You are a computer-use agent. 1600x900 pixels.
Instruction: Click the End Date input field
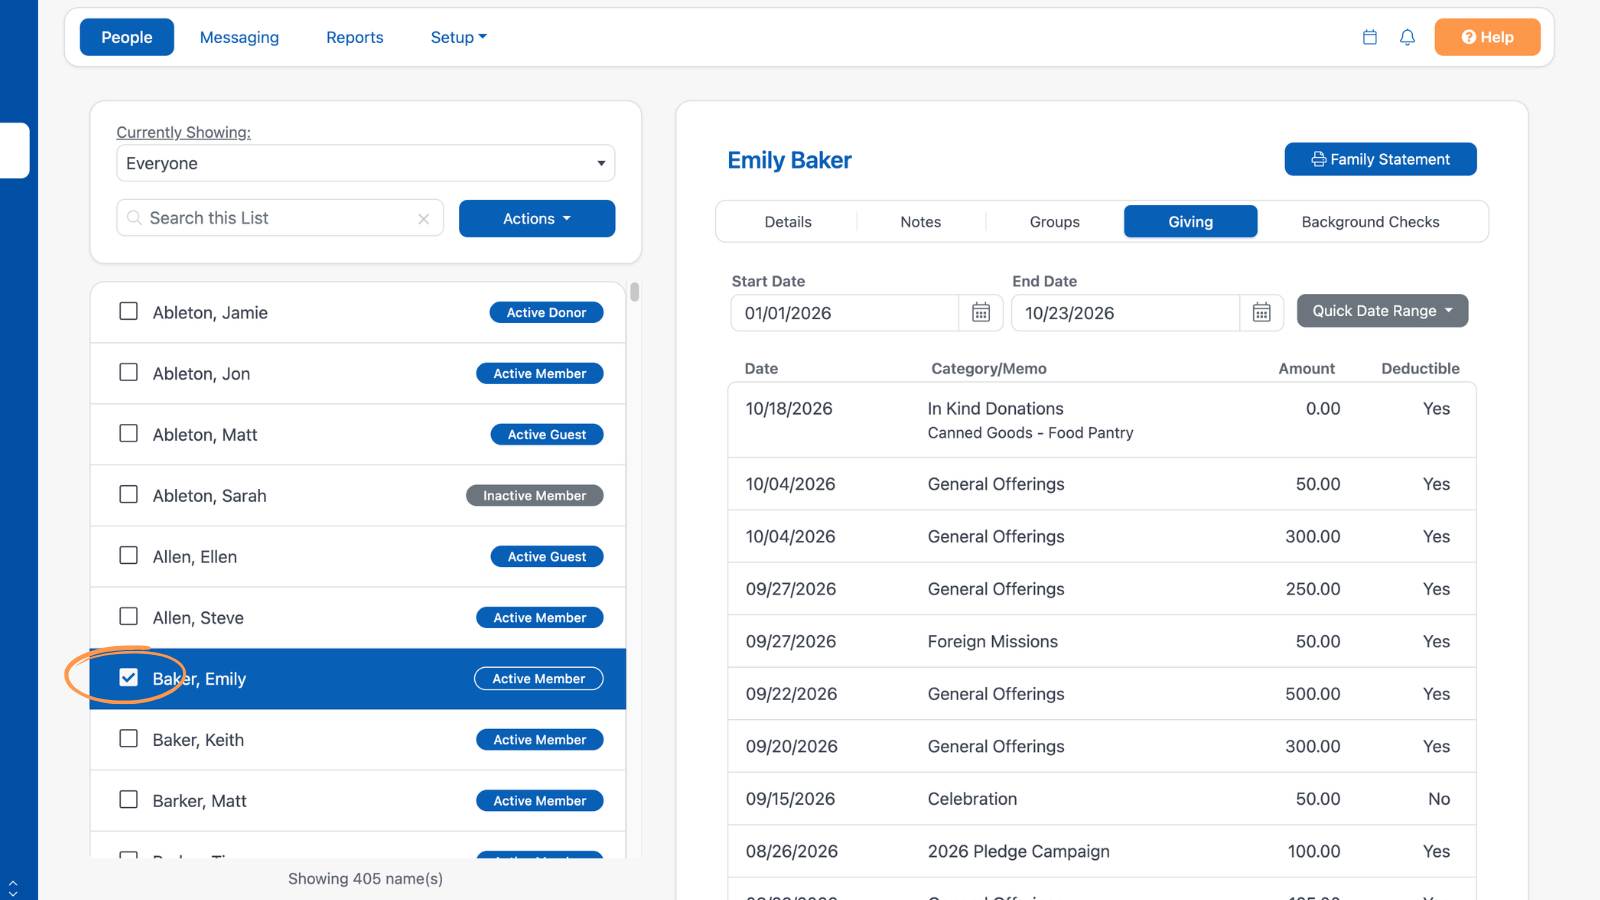1125,313
